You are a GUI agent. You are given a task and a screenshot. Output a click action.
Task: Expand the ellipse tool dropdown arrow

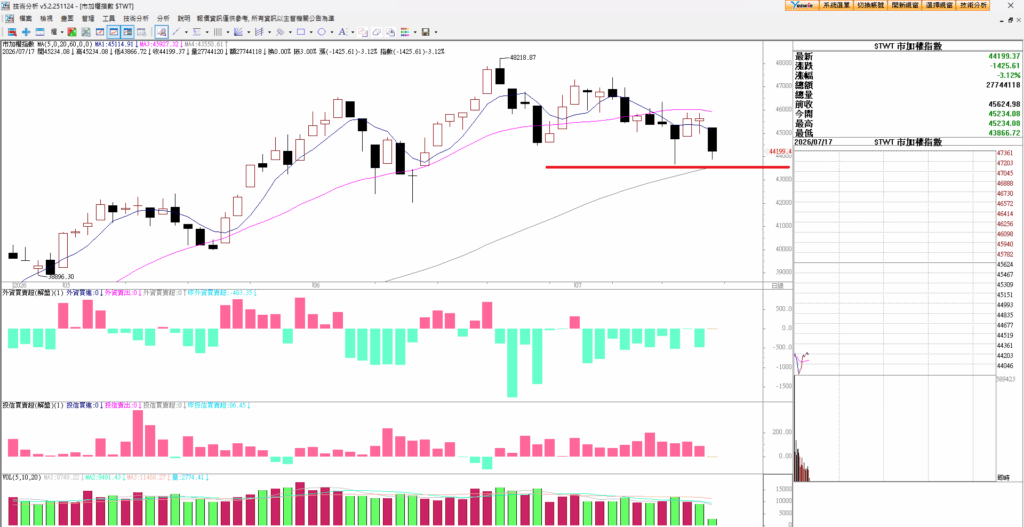[x=332, y=32]
